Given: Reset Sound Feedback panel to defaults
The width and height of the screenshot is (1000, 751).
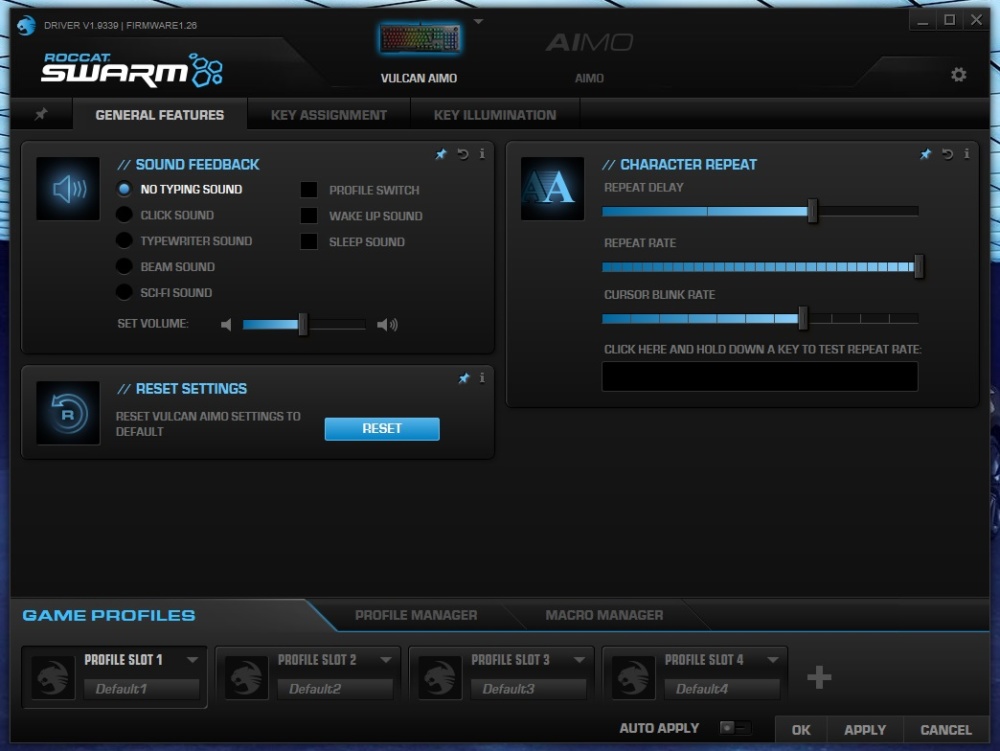Looking at the screenshot, I should pos(463,154).
